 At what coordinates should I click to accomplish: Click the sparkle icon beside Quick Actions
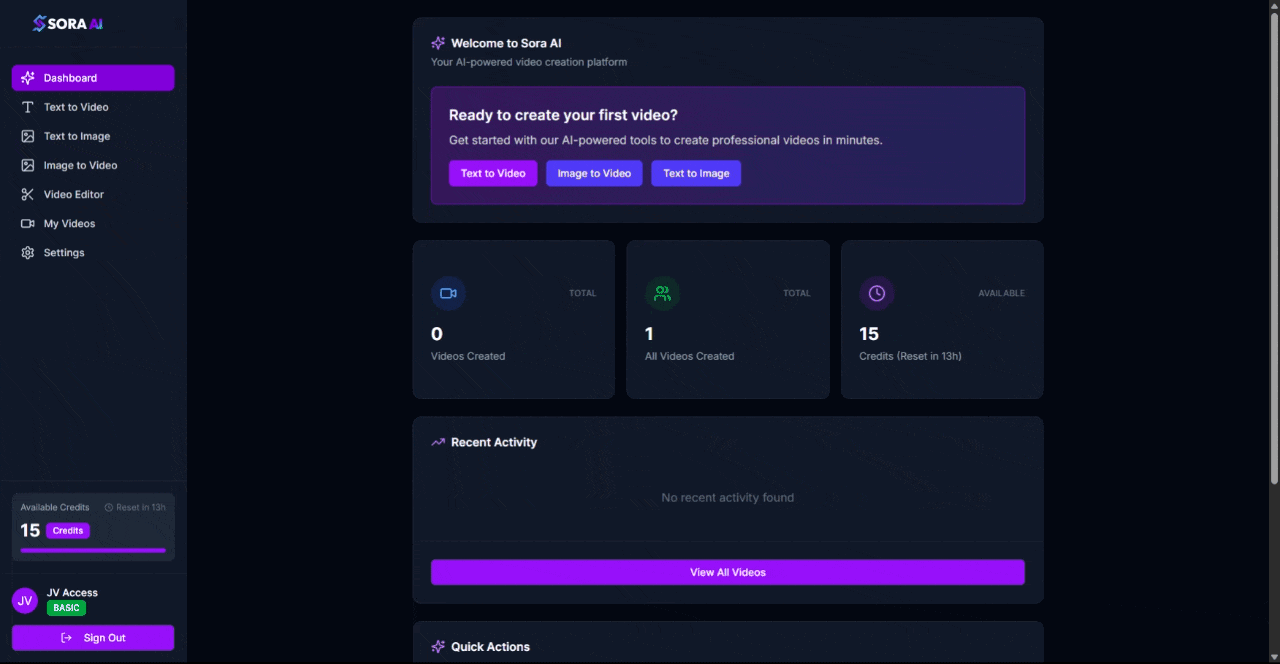tap(438, 647)
